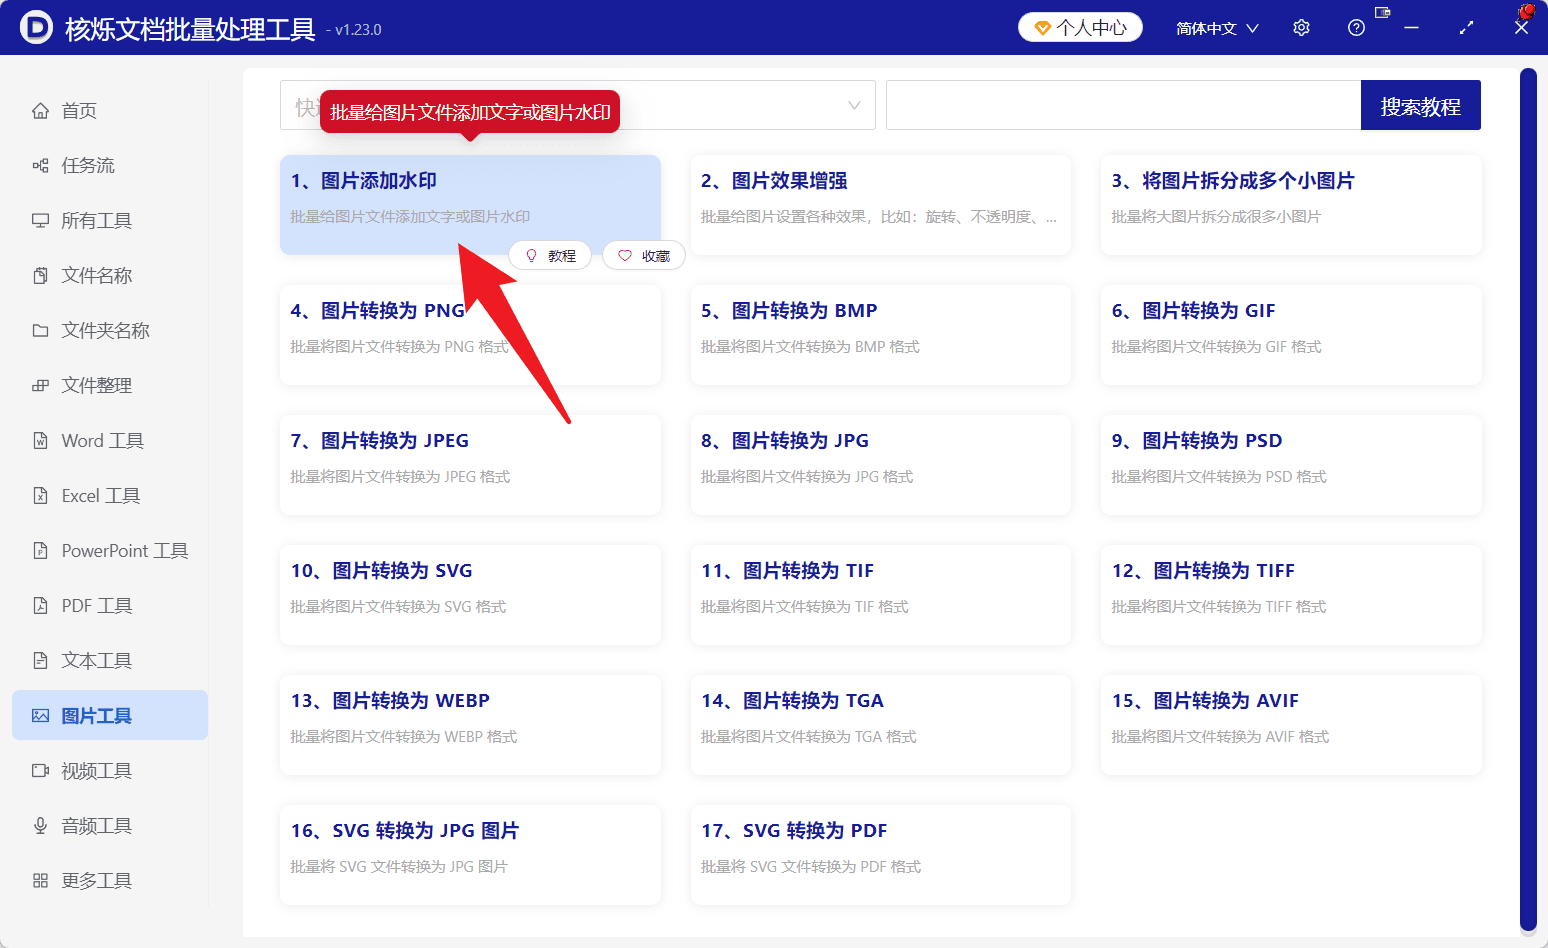Open 图片转换为 SVG card
Image resolution: width=1548 pixels, height=948 pixels.
[x=470, y=595]
